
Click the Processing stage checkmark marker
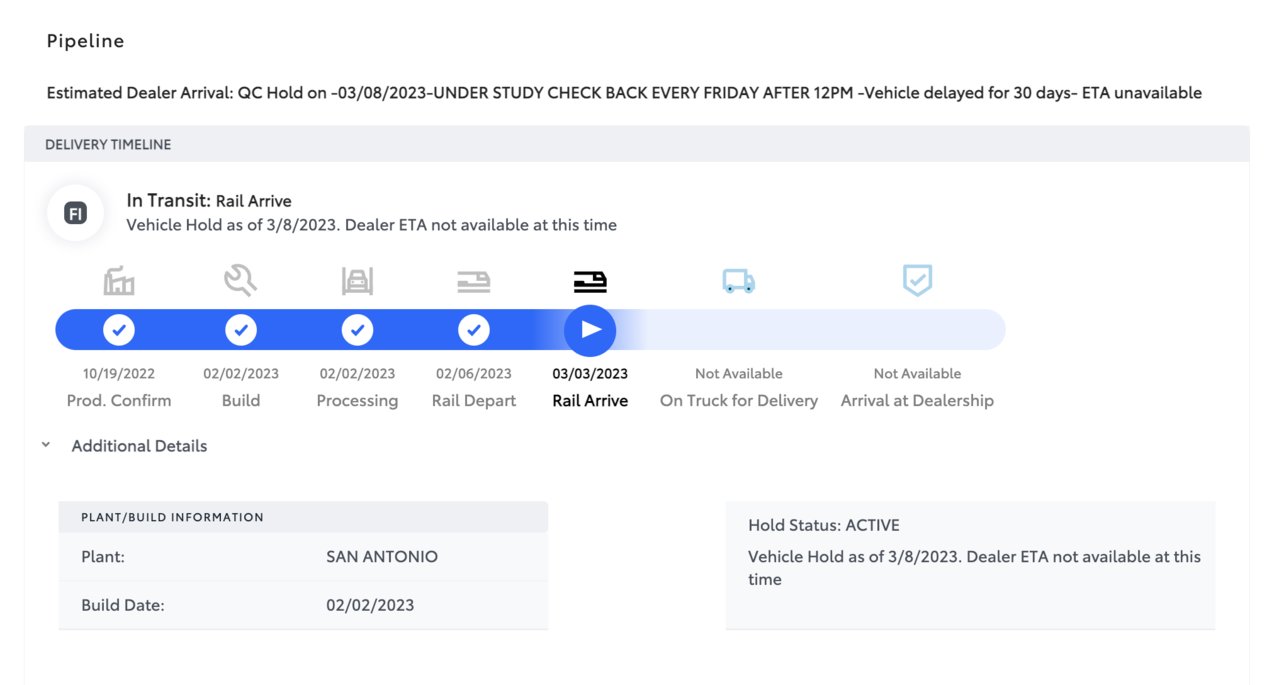tap(357, 330)
